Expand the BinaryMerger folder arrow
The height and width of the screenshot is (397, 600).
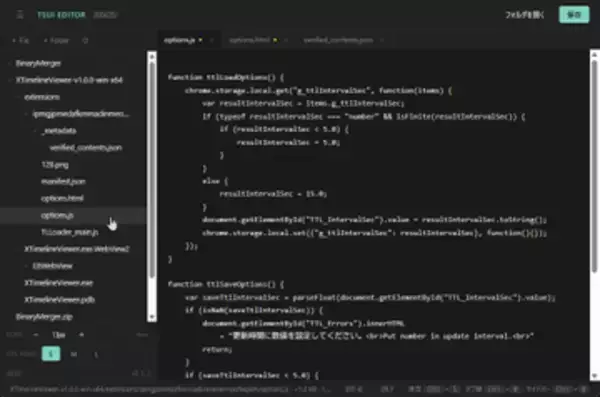(10, 64)
